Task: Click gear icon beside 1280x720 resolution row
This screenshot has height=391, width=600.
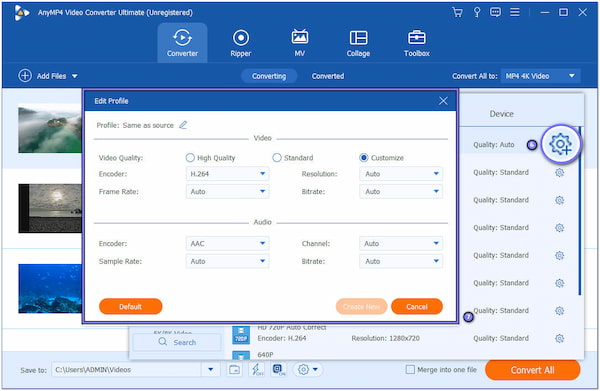Action: point(559,338)
